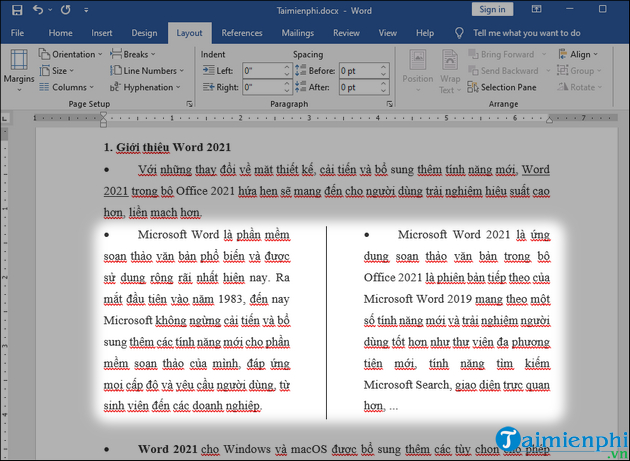Image resolution: width=630 pixels, height=461 pixels.
Task: Click the Wrap Text button
Action: (x=450, y=71)
